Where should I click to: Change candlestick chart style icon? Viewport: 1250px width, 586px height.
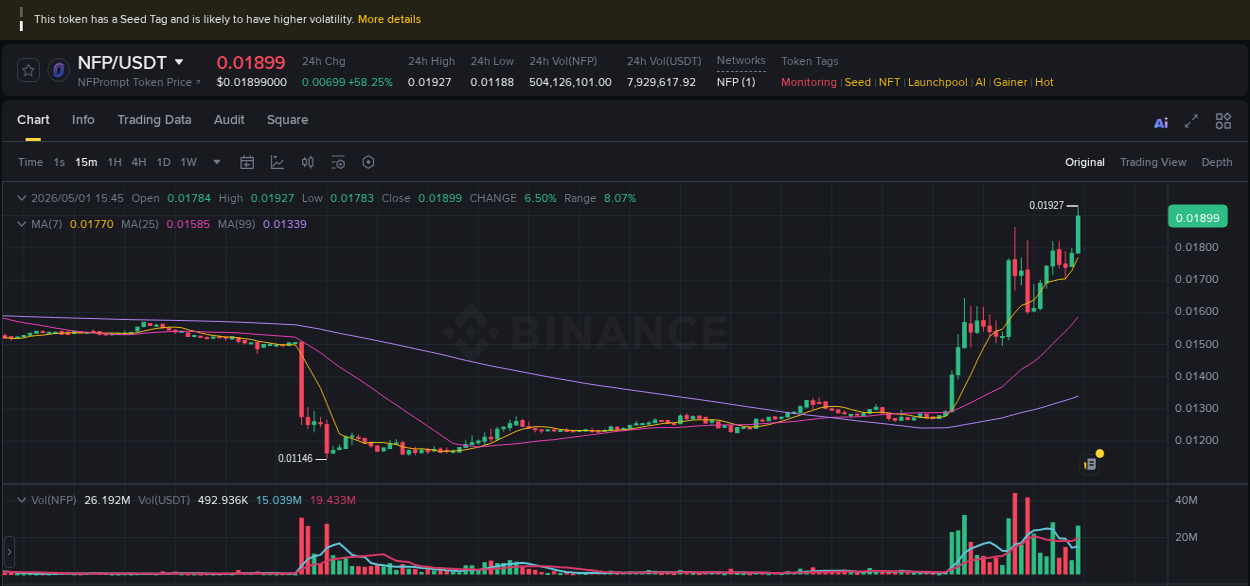308,162
